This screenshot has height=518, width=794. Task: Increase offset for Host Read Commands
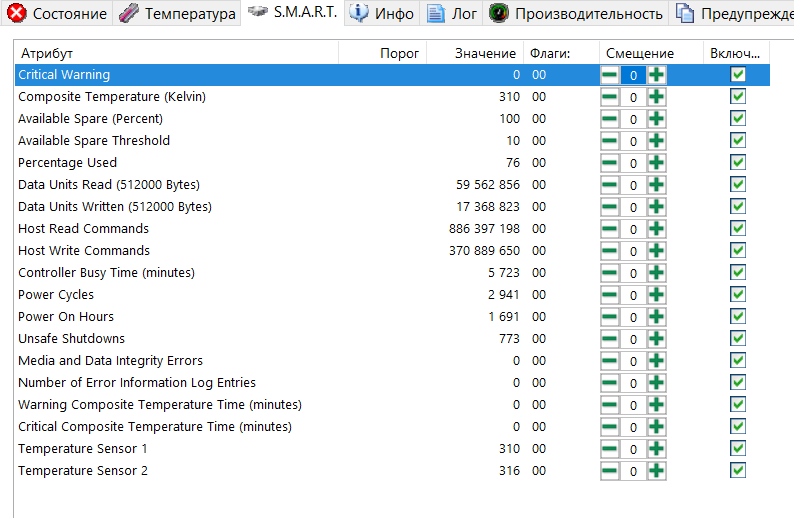(656, 229)
